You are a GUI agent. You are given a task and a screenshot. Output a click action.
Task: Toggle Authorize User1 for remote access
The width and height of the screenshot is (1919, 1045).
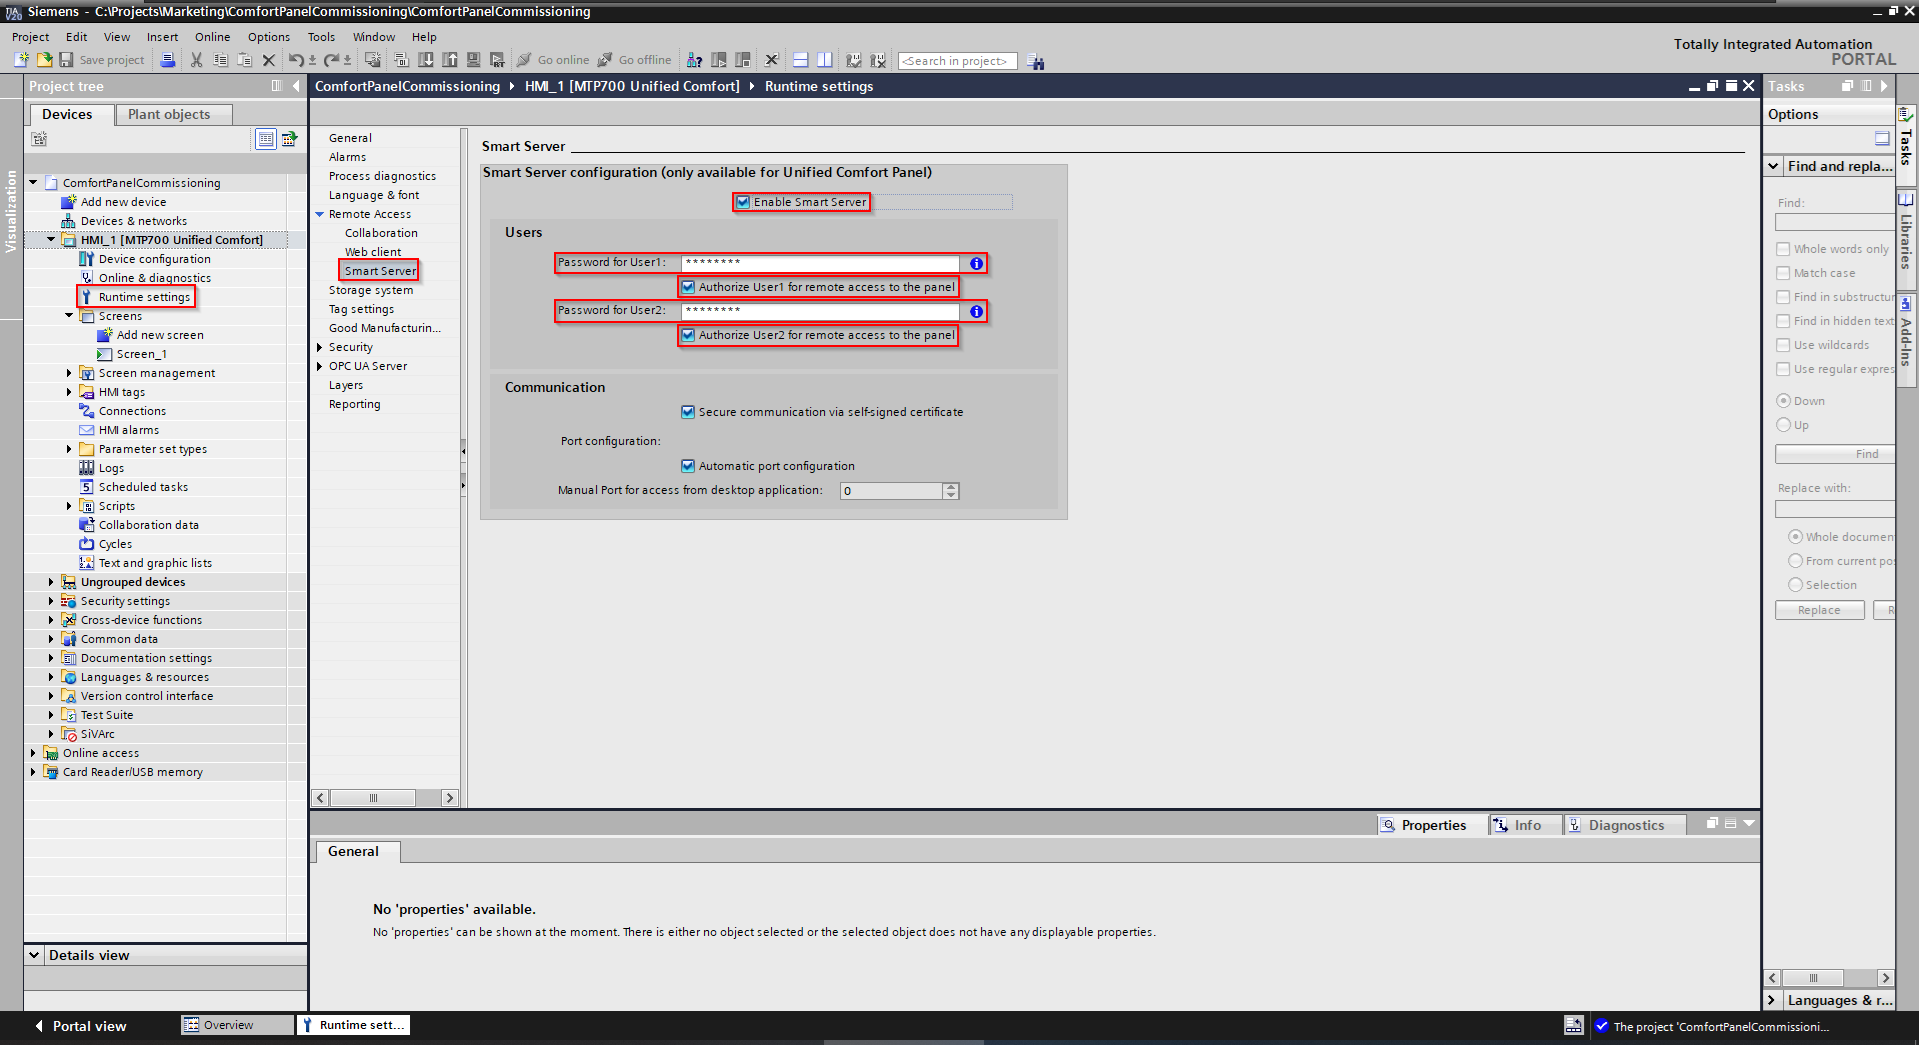click(688, 287)
